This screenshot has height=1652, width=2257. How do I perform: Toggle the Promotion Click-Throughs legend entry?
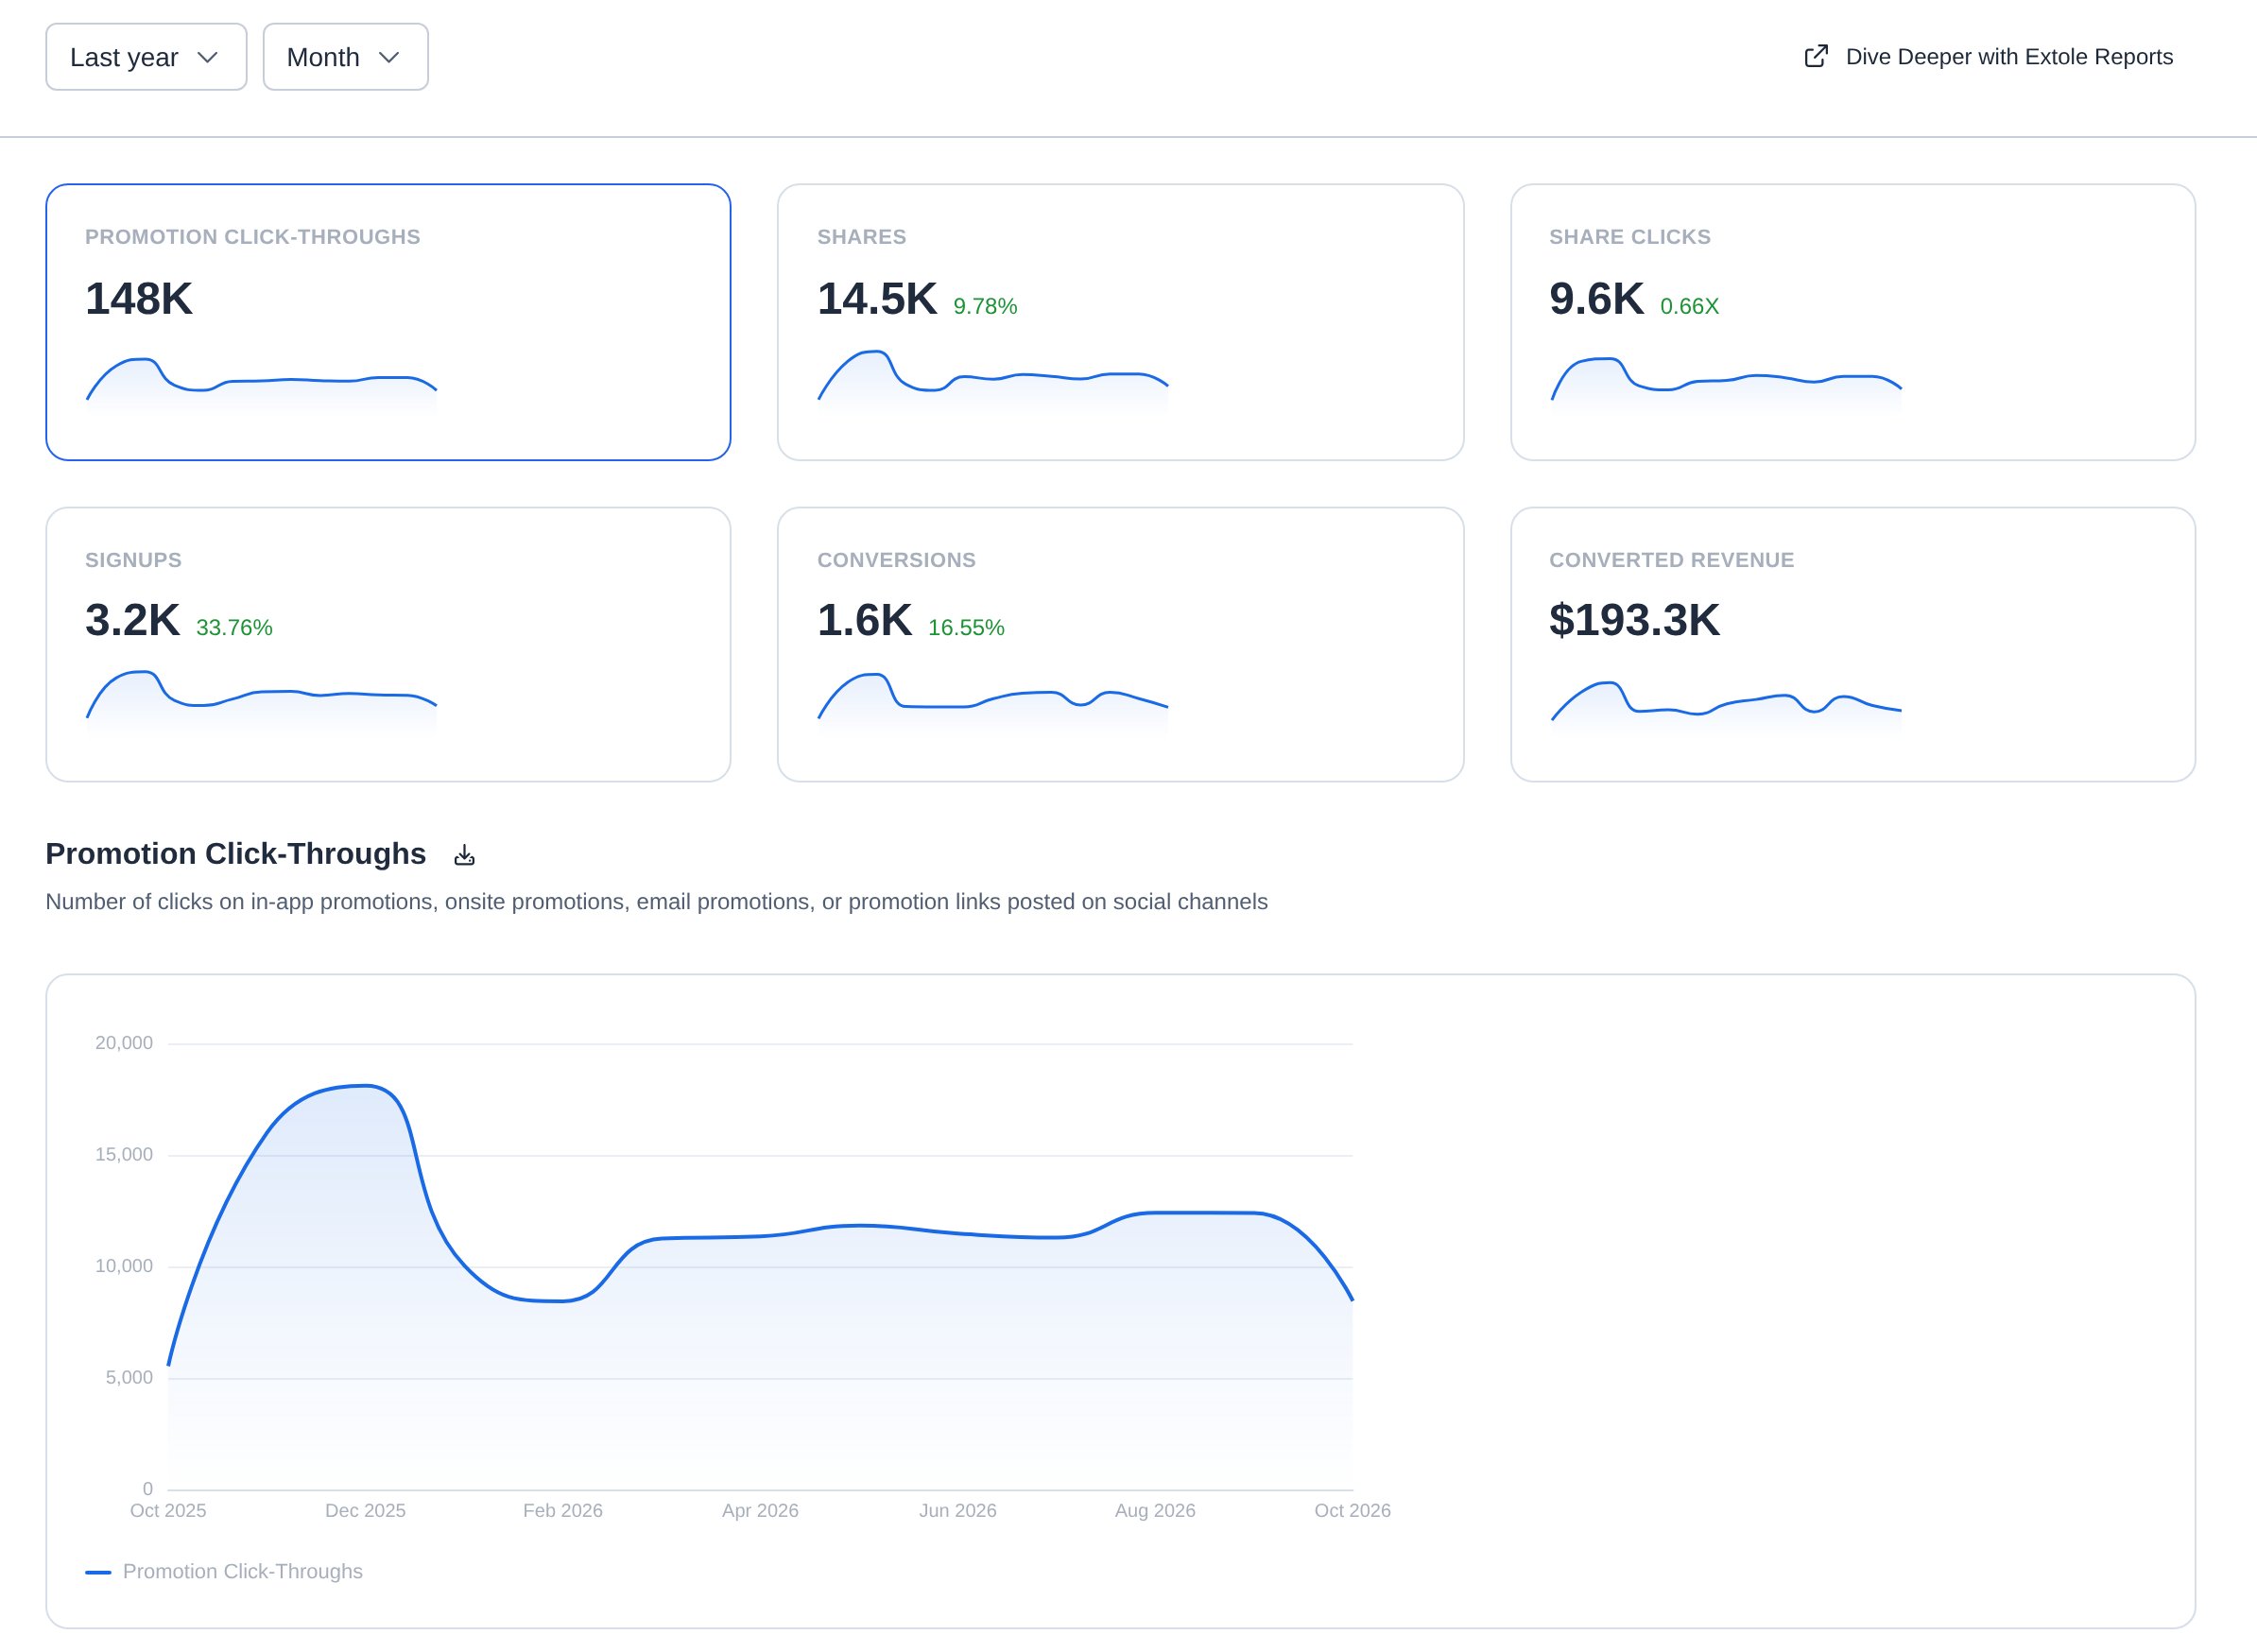coord(224,1571)
